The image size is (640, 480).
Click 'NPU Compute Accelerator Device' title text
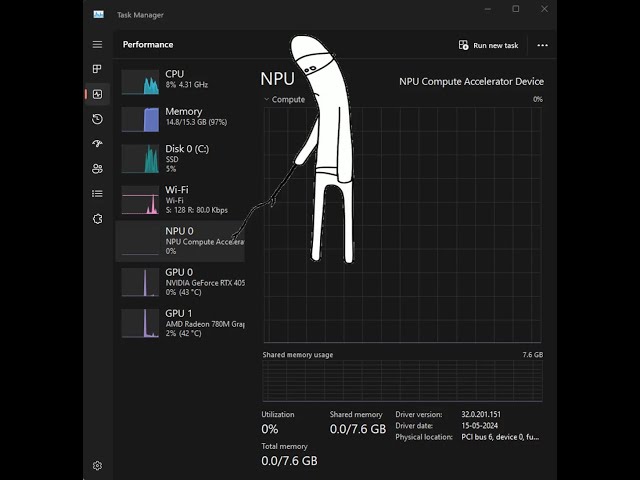tap(471, 82)
